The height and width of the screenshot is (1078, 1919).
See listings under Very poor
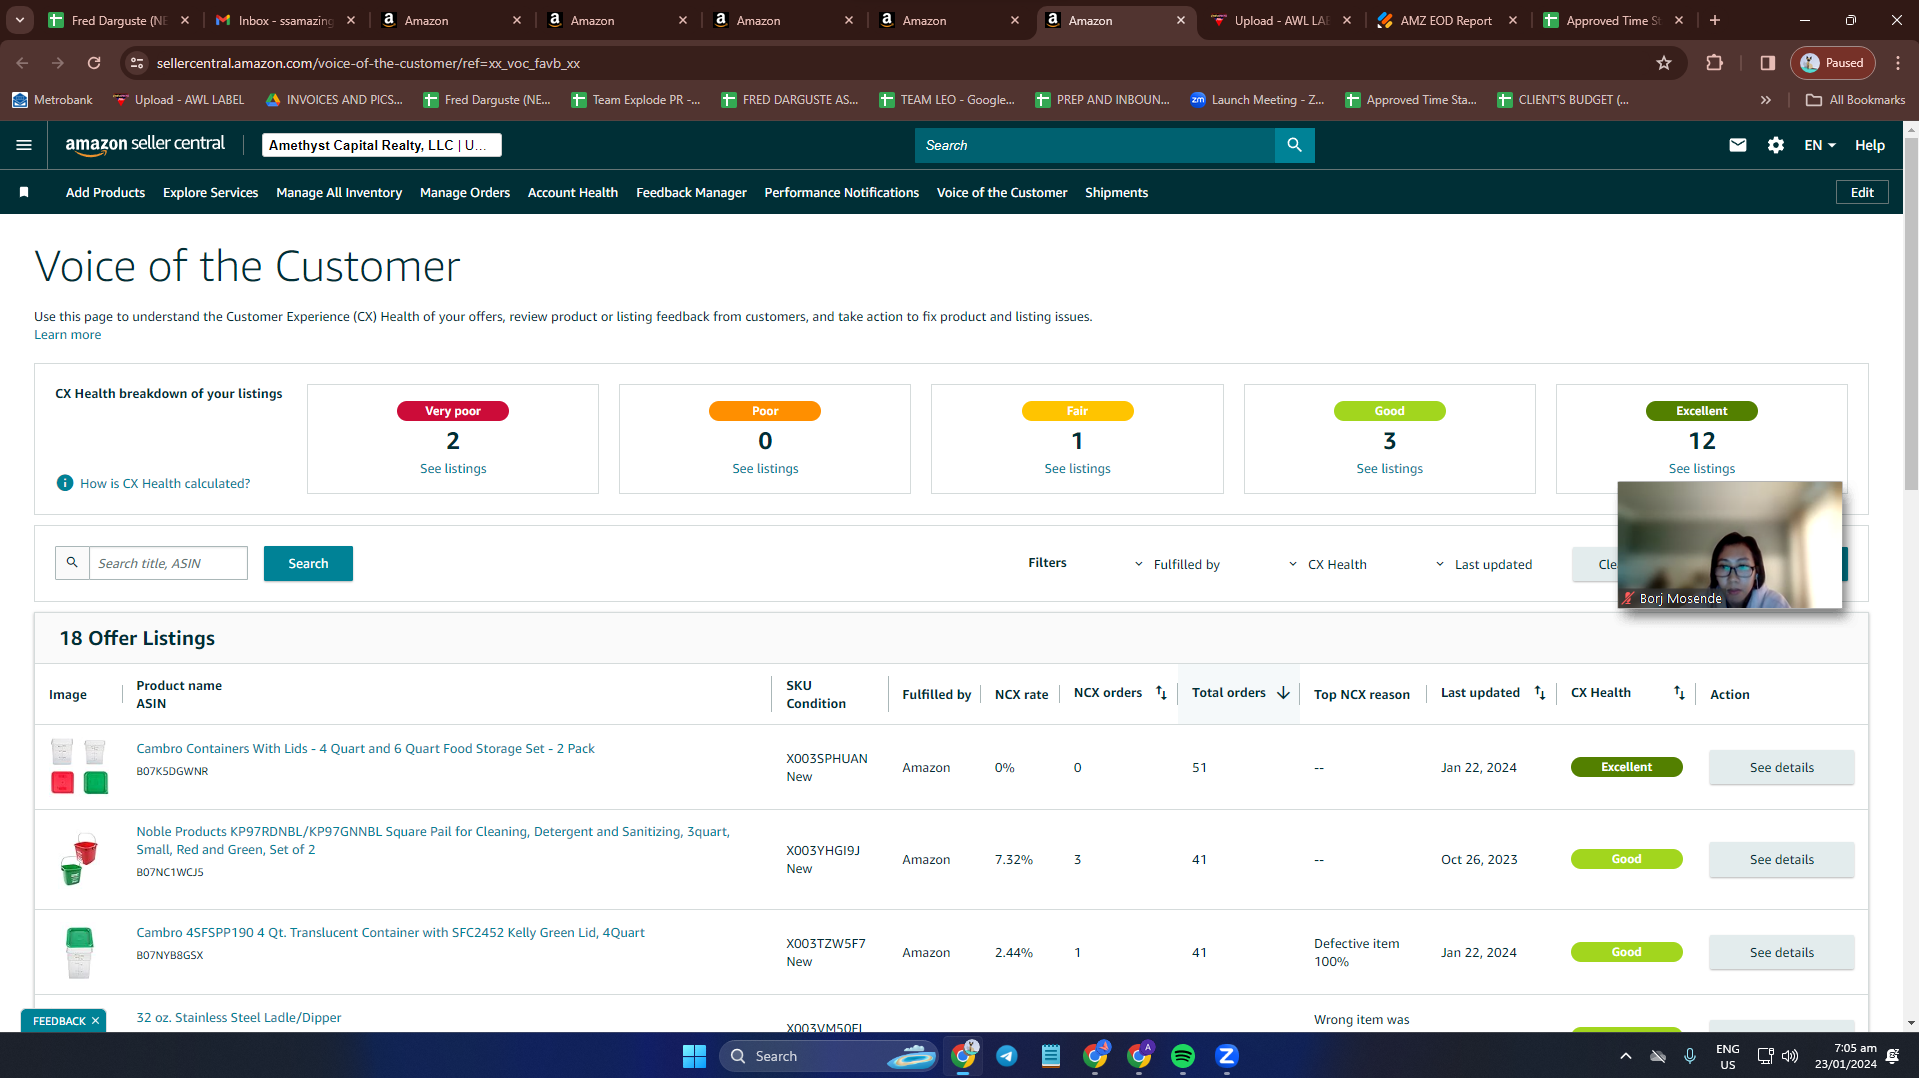pyautogui.click(x=453, y=468)
